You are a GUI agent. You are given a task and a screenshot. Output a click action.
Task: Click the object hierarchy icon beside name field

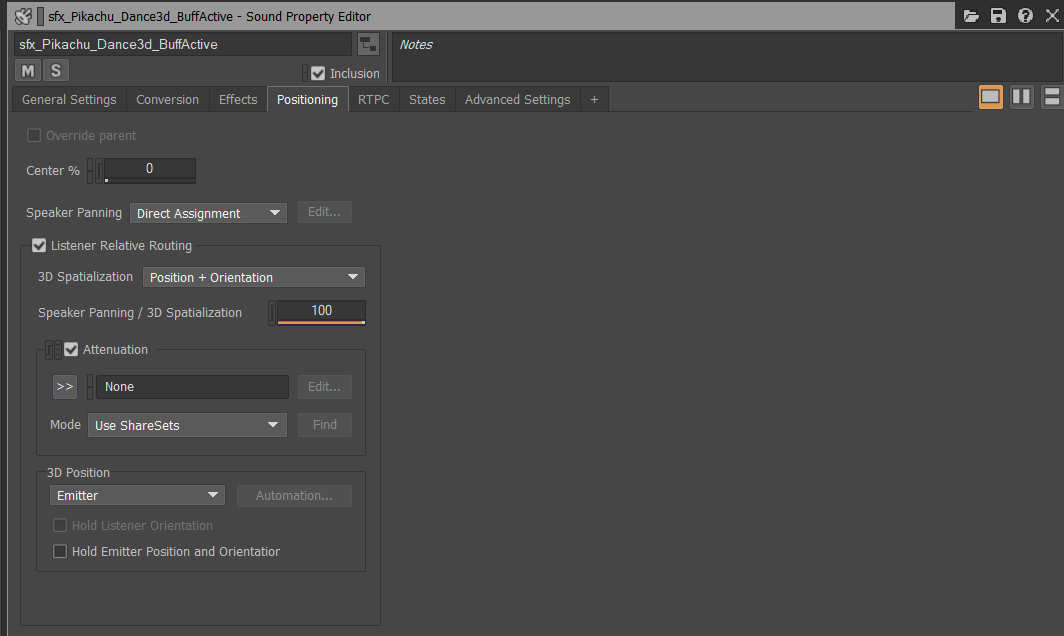coord(368,45)
